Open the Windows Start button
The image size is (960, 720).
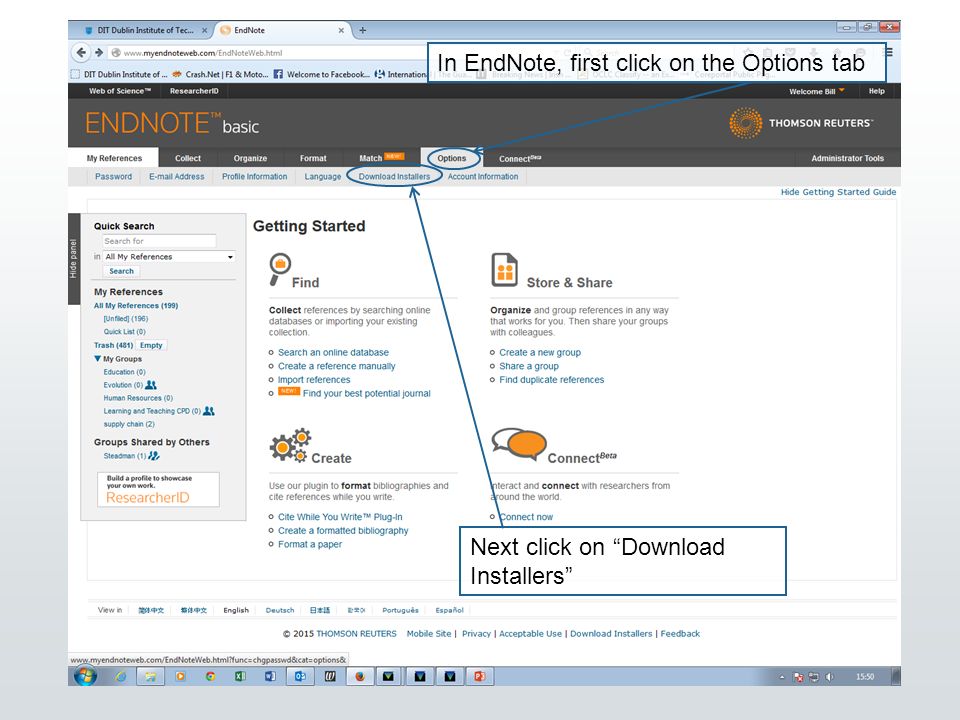(86, 677)
